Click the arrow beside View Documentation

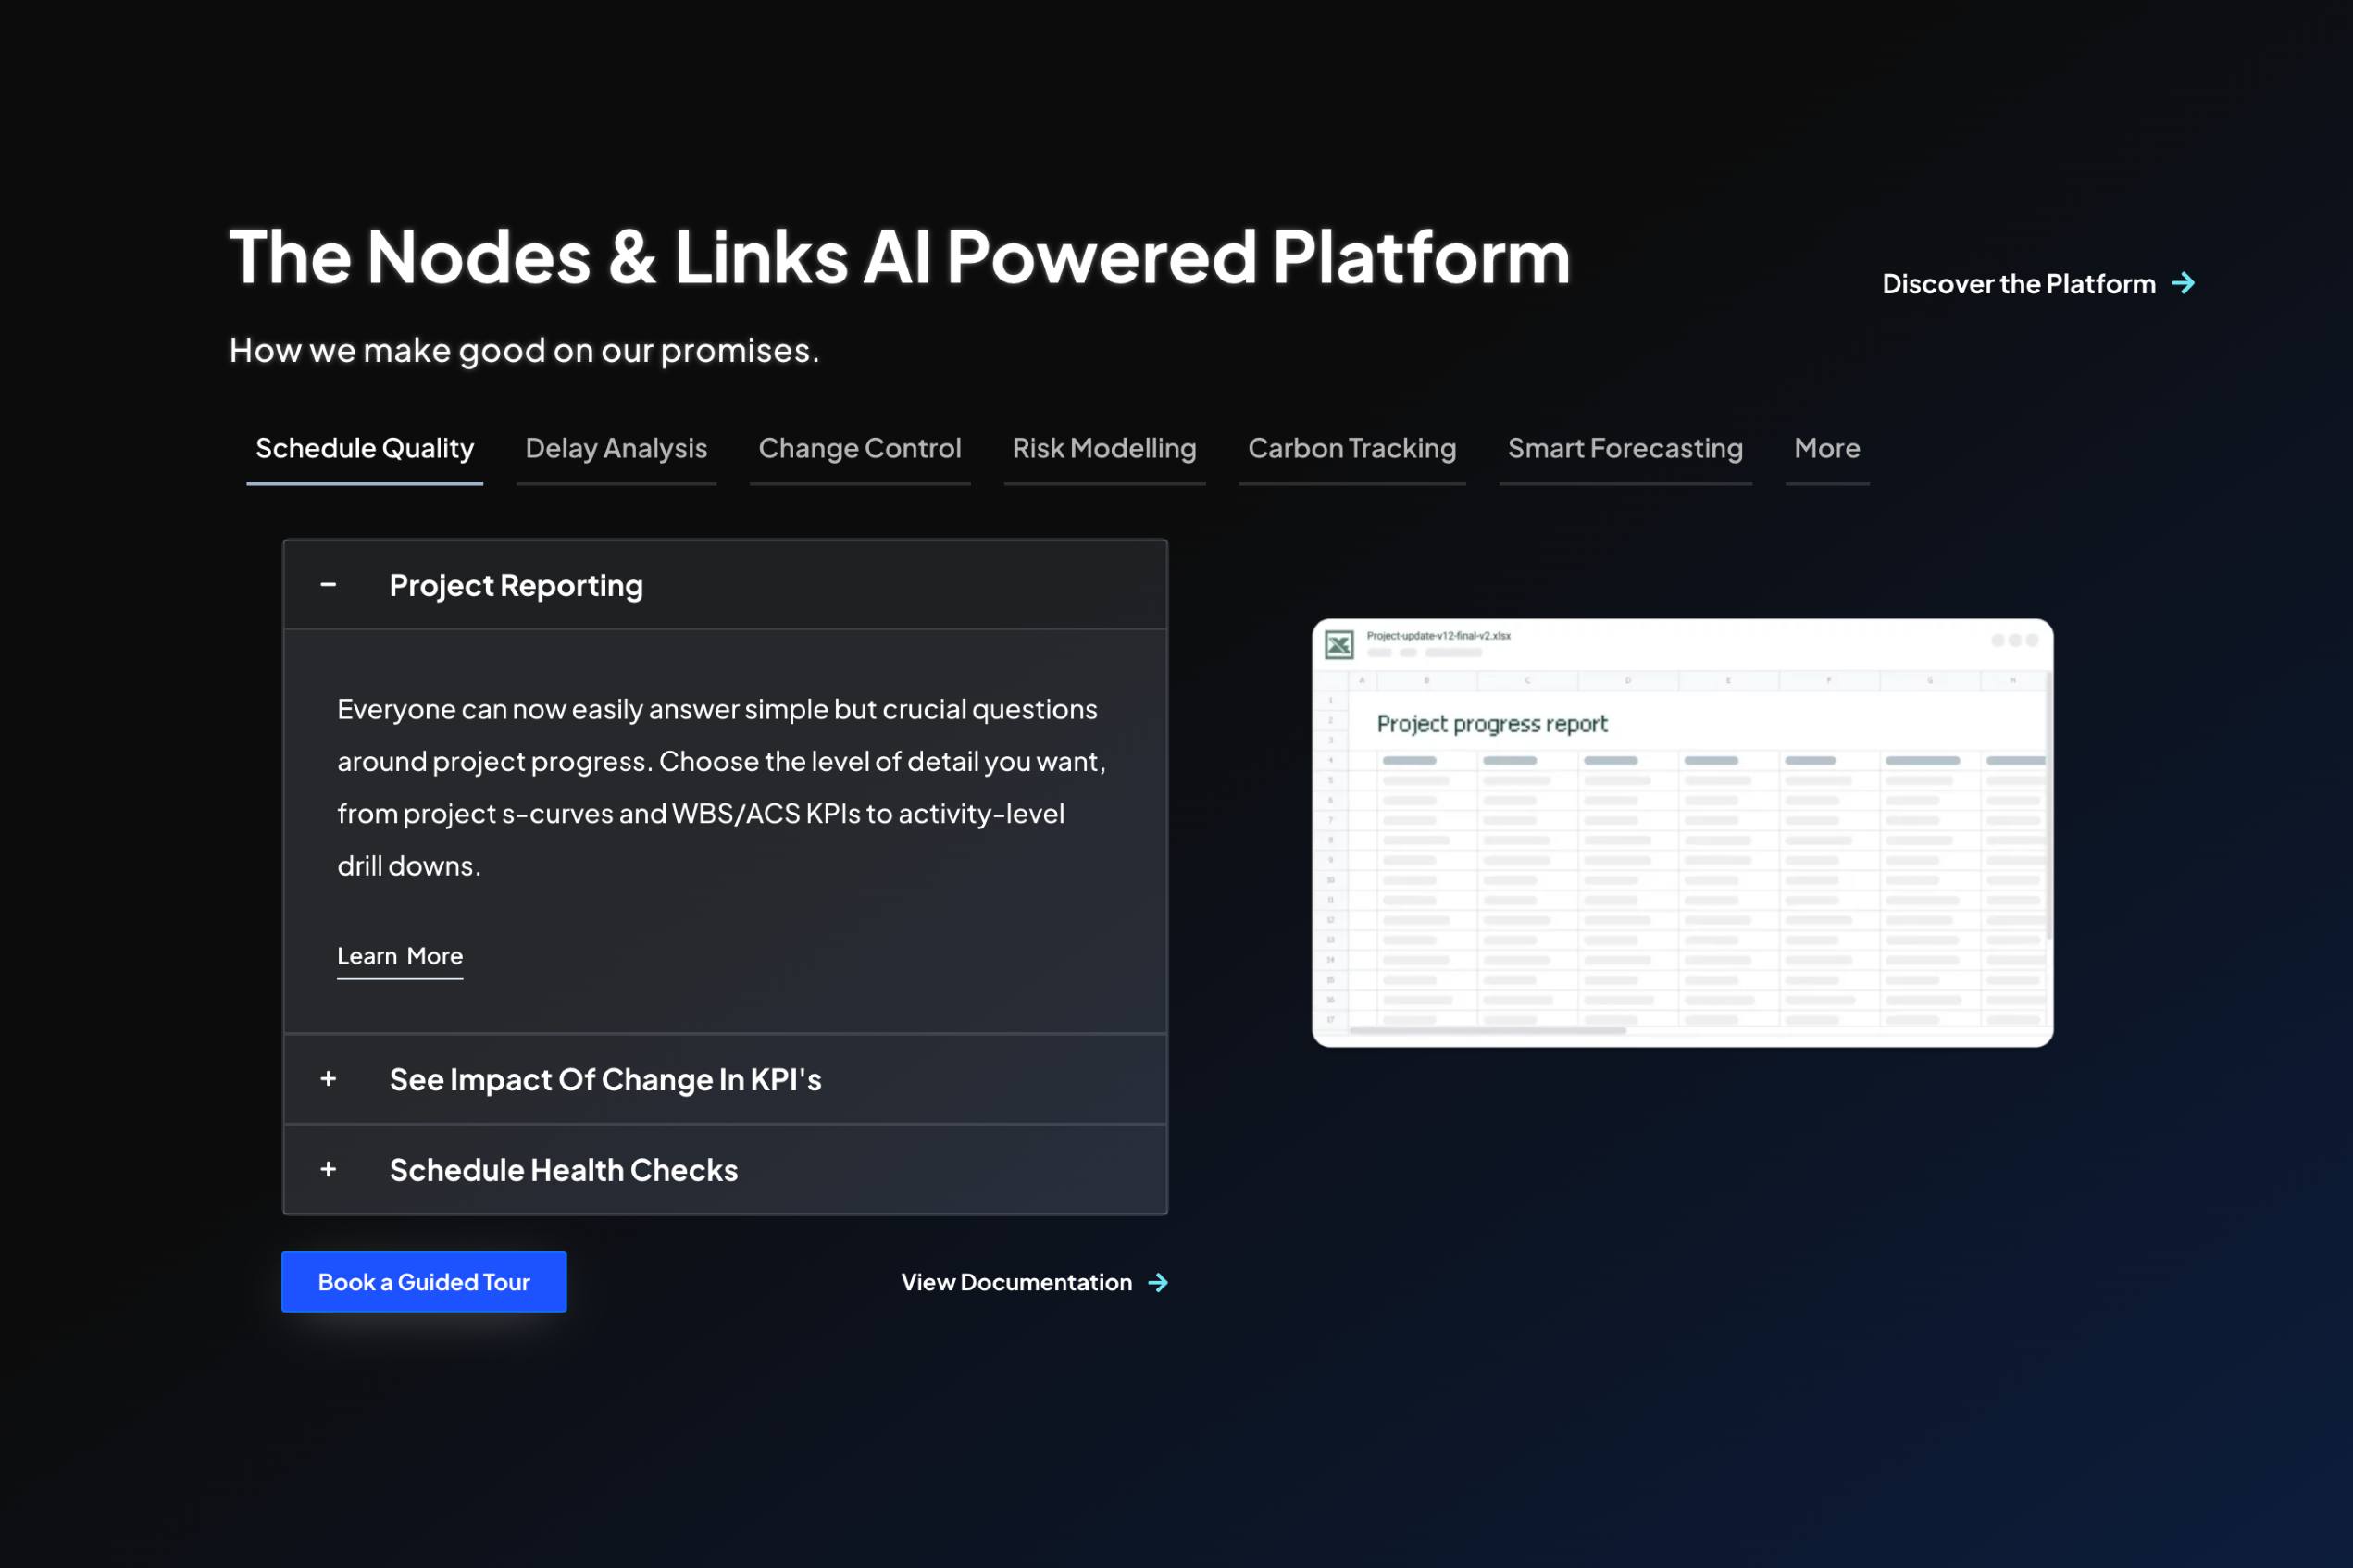click(x=1158, y=1282)
